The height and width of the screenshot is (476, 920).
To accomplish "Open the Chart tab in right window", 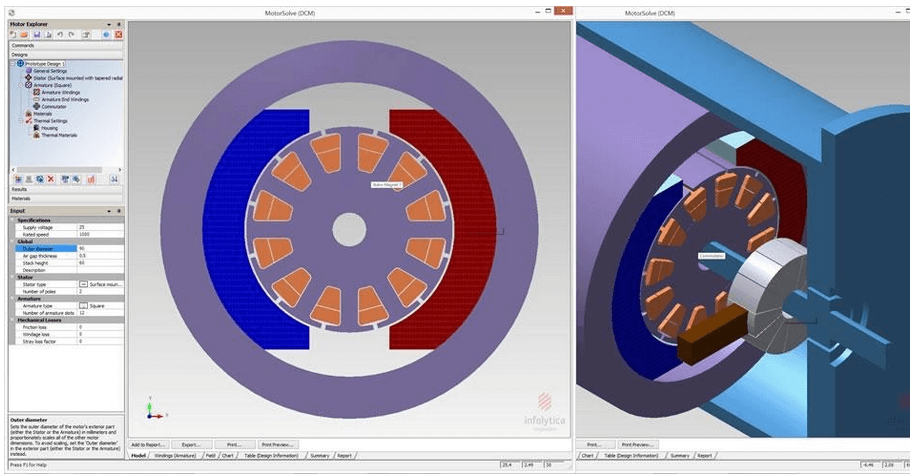I will click(587, 455).
